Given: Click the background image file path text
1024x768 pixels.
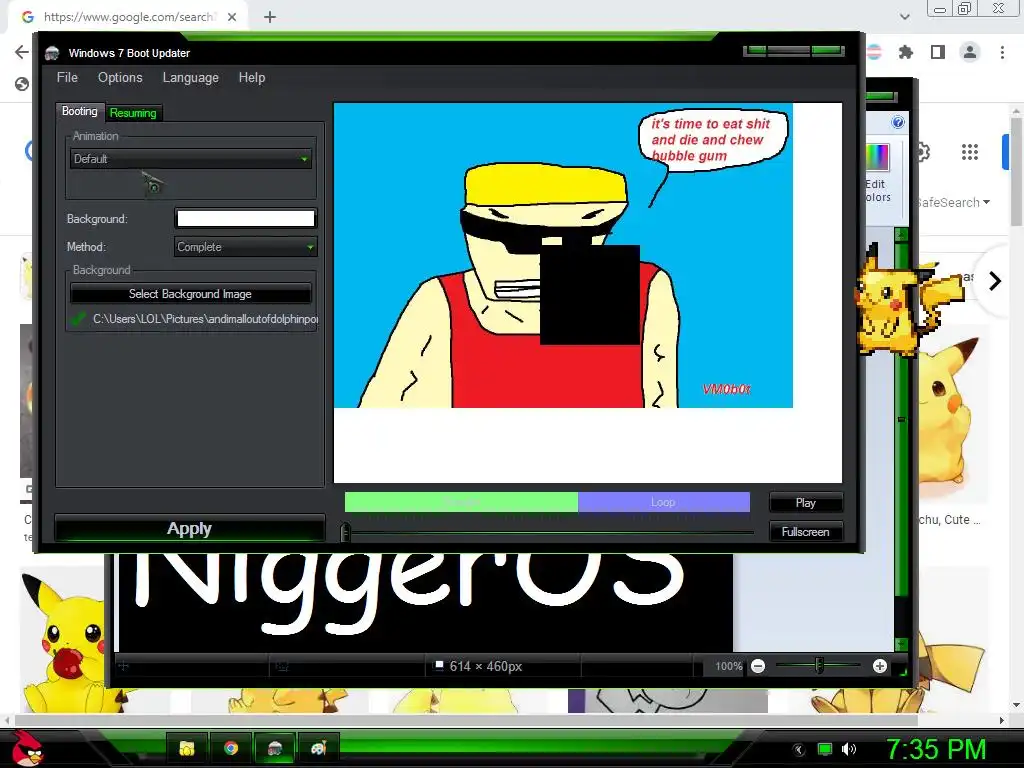Looking at the screenshot, I should click(205, 319).
